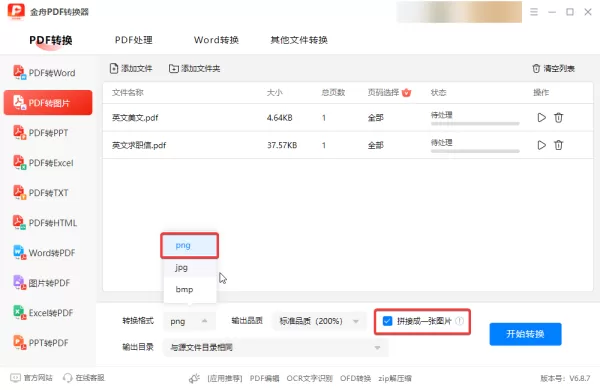This screenshot has width=600, height=390.
Task: Click the 金舟PDF转换器 app logo
Action: 16,11
